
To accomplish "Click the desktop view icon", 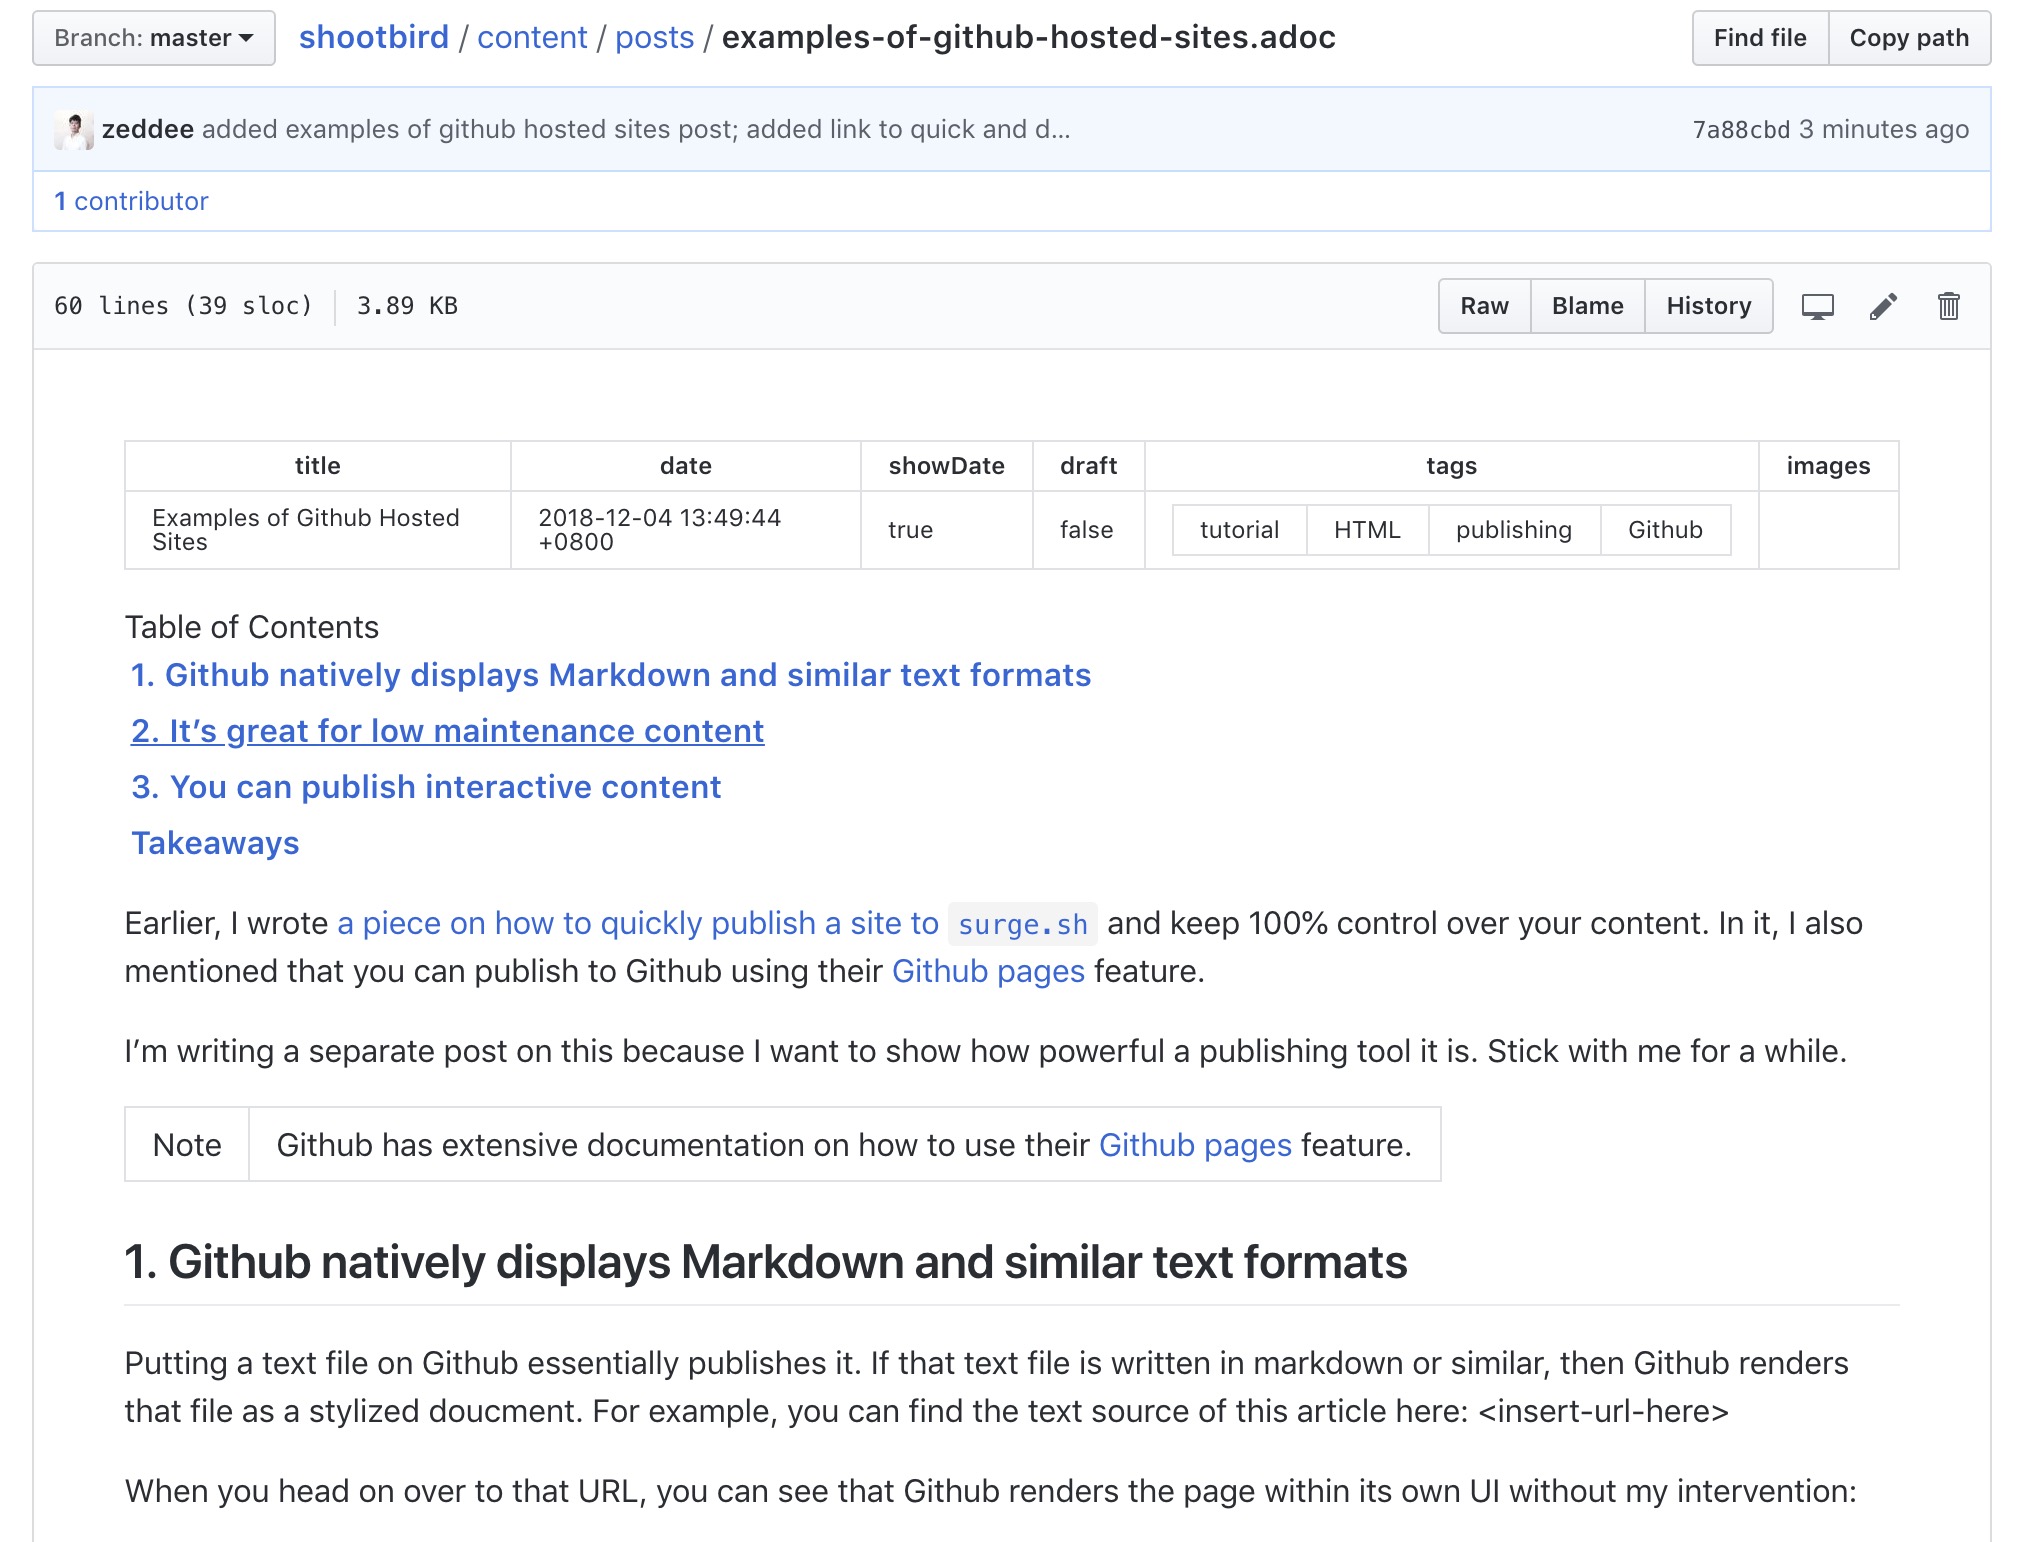I will [x=1817, y=306].
